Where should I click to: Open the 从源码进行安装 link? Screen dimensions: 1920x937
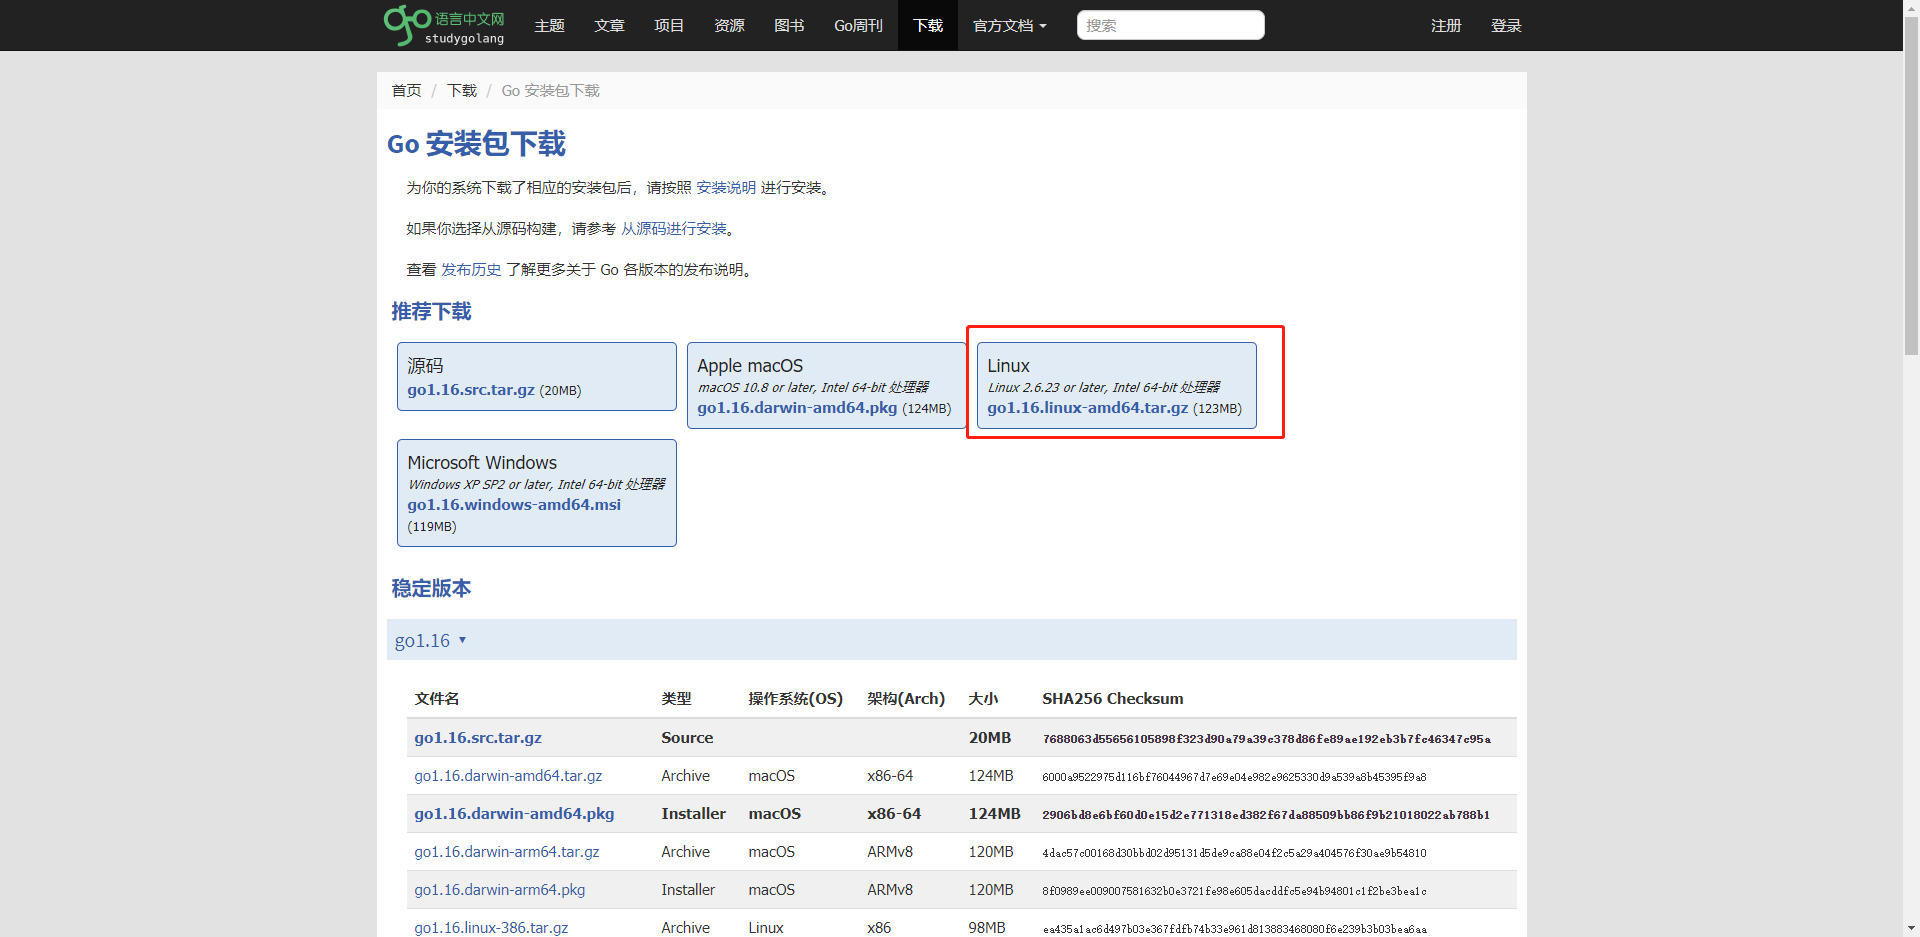674,228
